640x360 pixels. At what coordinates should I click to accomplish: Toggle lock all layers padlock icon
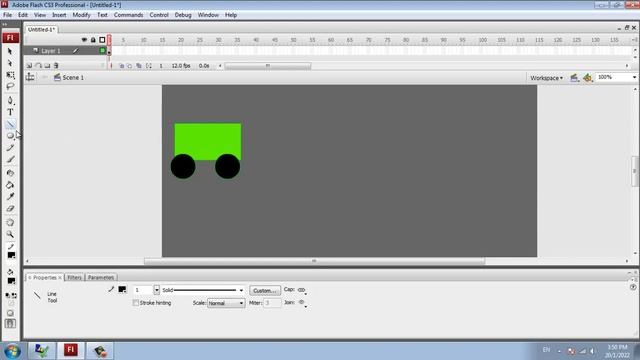click(x=93, y=40)
